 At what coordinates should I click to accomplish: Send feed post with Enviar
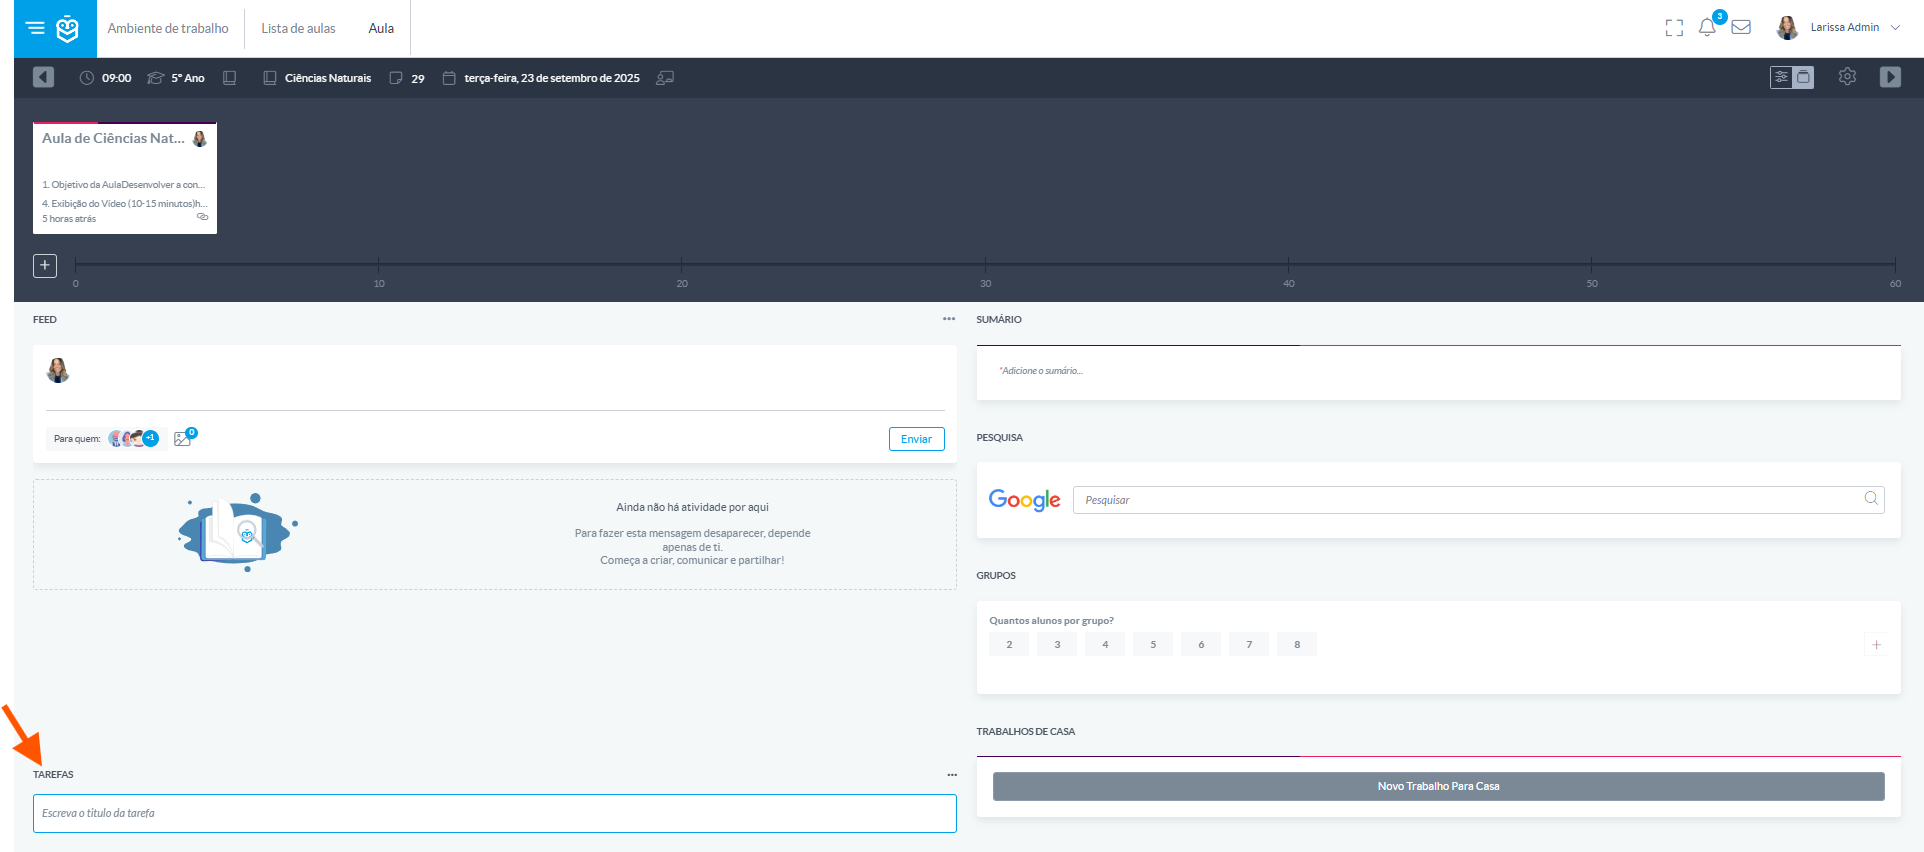pyautogui.click(x=916, y=439)
